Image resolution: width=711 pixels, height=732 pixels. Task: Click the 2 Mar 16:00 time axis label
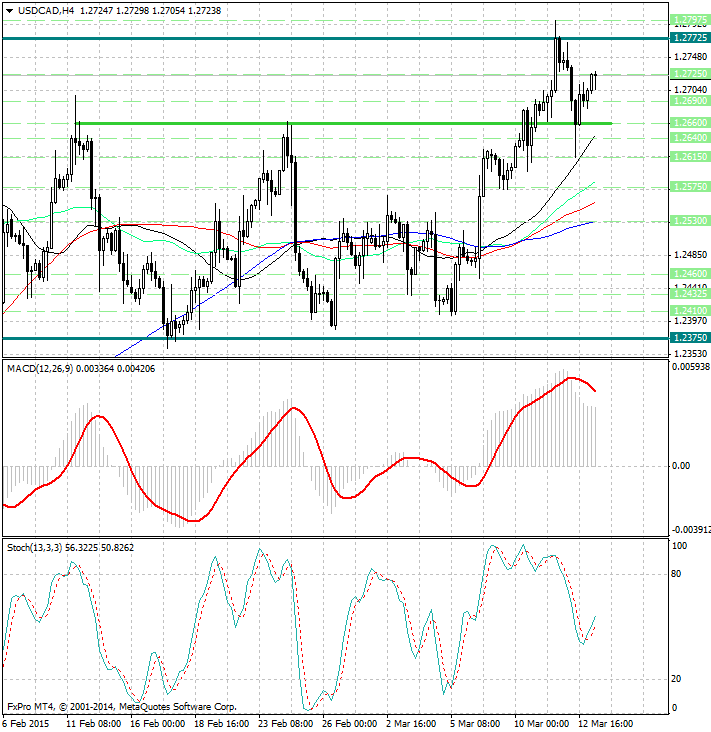tap(411, 724)
